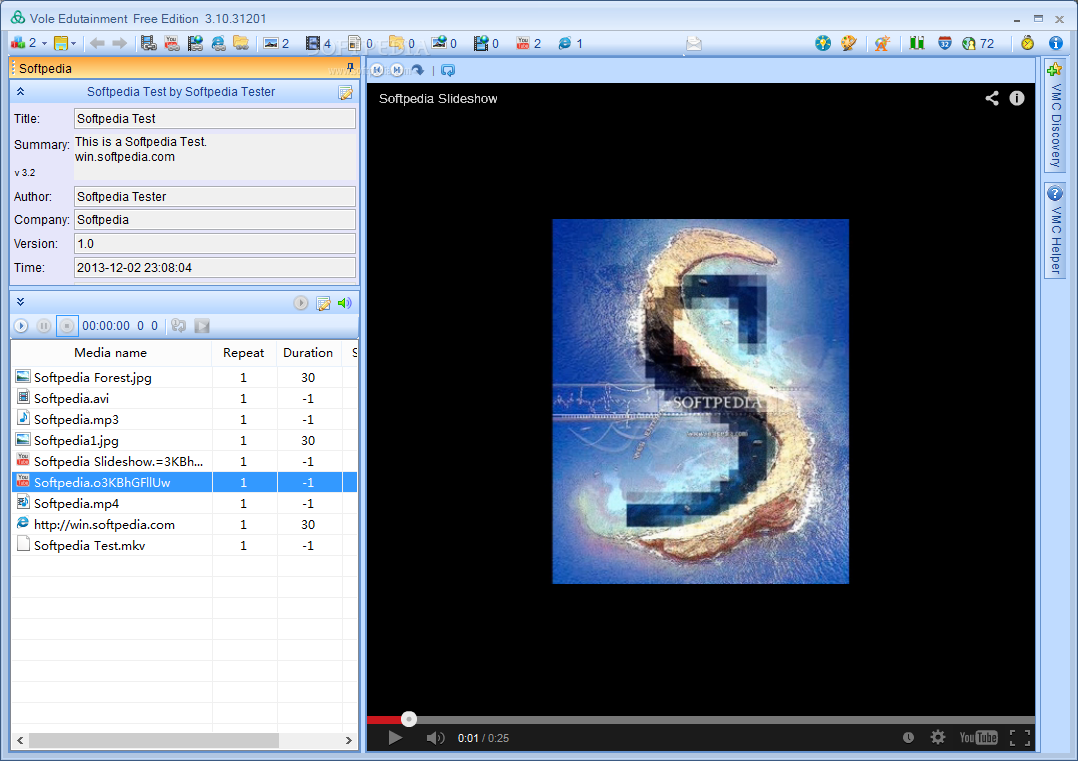Click the yellow stopwatch timer icon

(1028, 43)
